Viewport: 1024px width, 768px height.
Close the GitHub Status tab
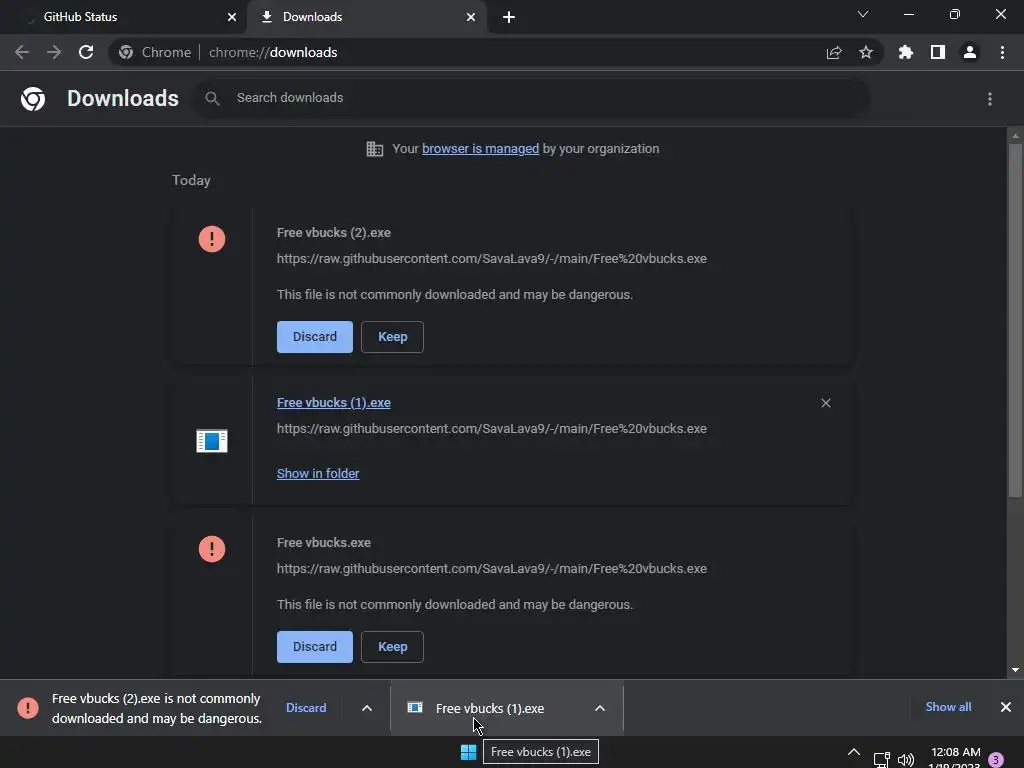232,17
